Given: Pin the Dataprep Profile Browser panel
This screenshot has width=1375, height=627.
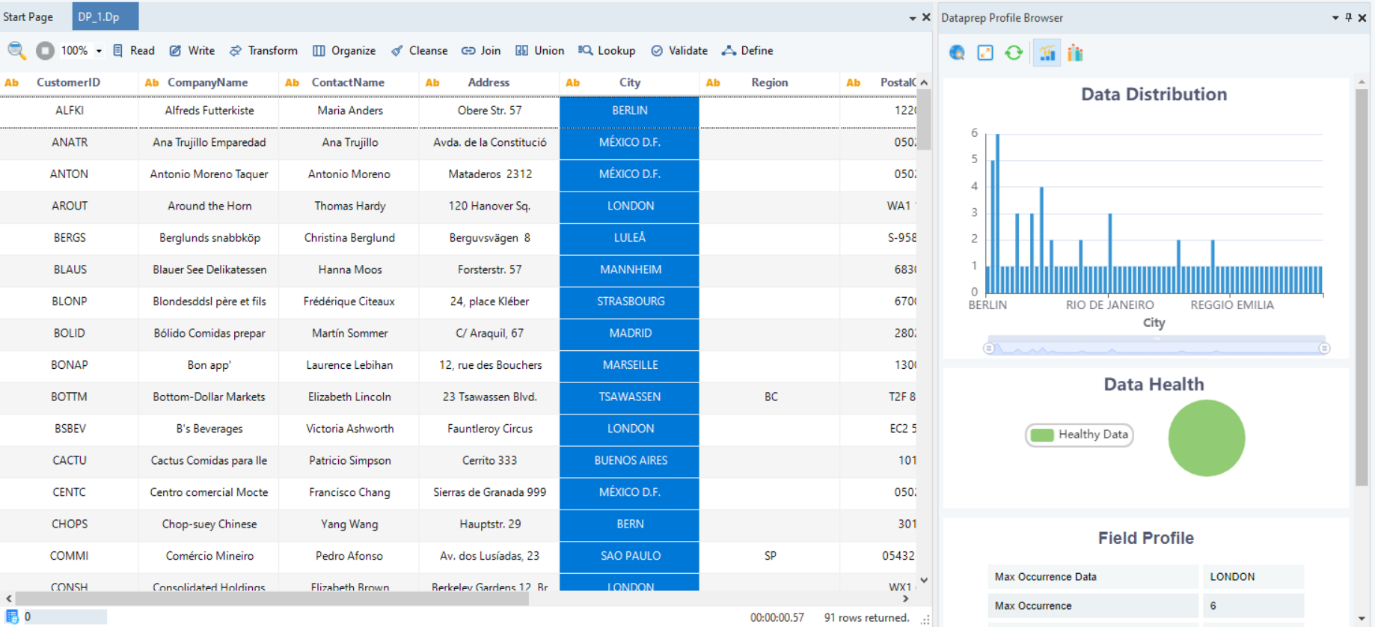Looking at the screenshot, I should tap(1349, 18).
